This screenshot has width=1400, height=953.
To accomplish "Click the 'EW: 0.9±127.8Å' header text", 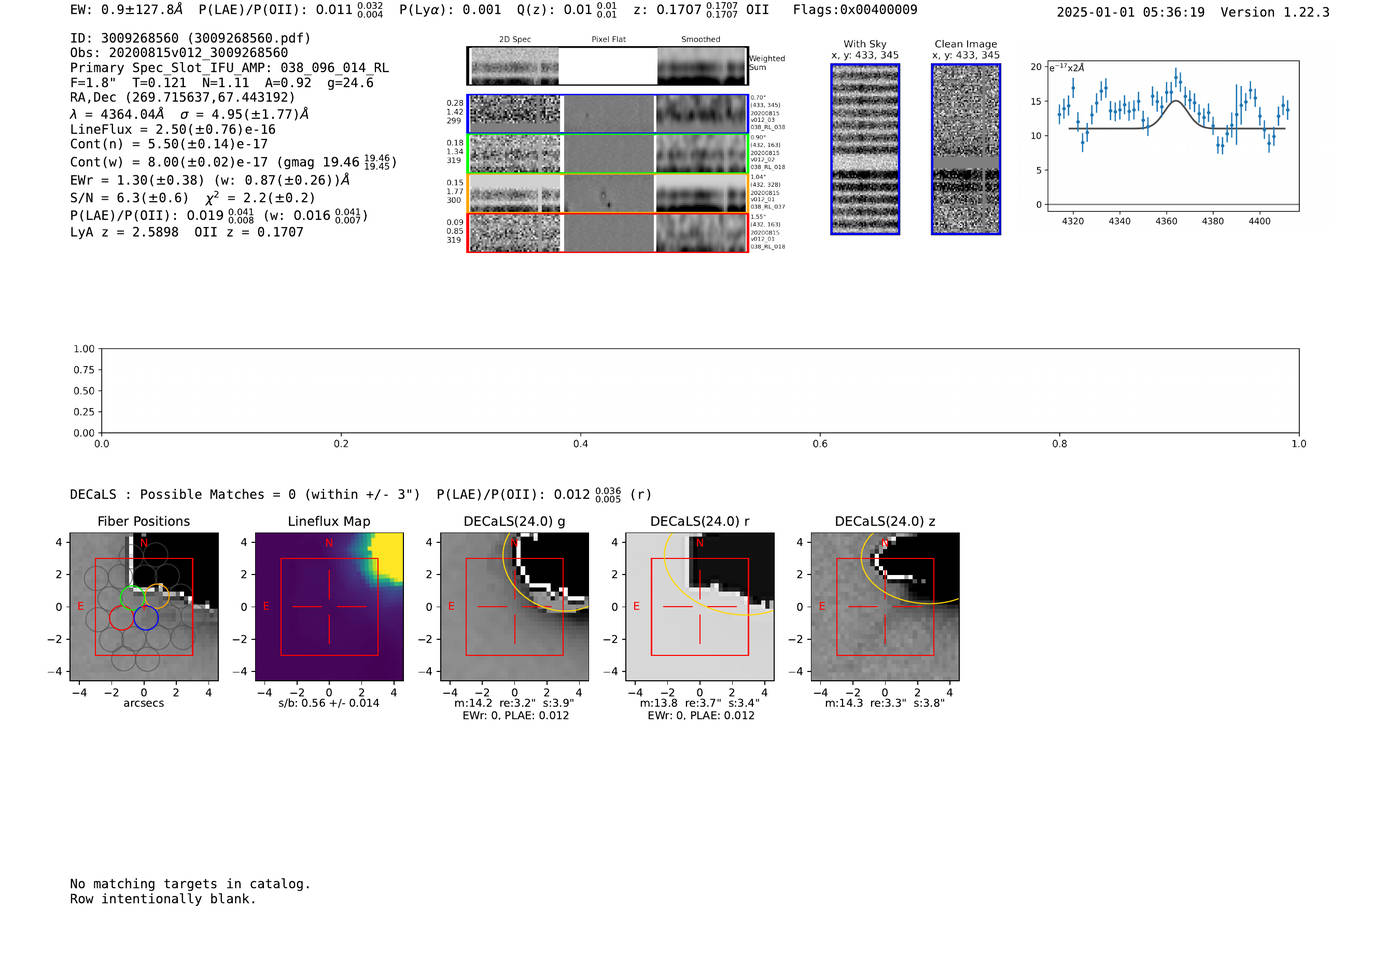I will click(127, 10).
